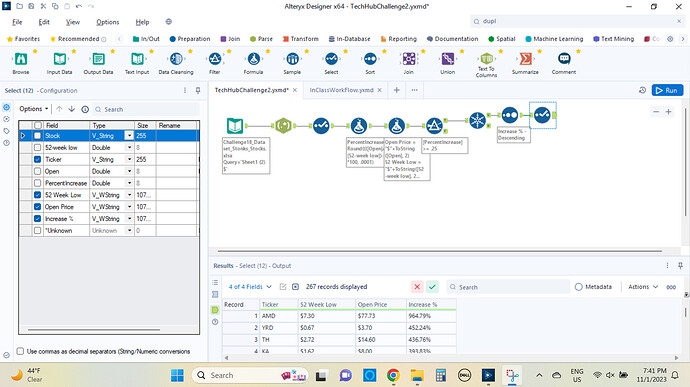Move selected field down arrow
The height and width of the screenshot is (387, 690).
(72, 109)
